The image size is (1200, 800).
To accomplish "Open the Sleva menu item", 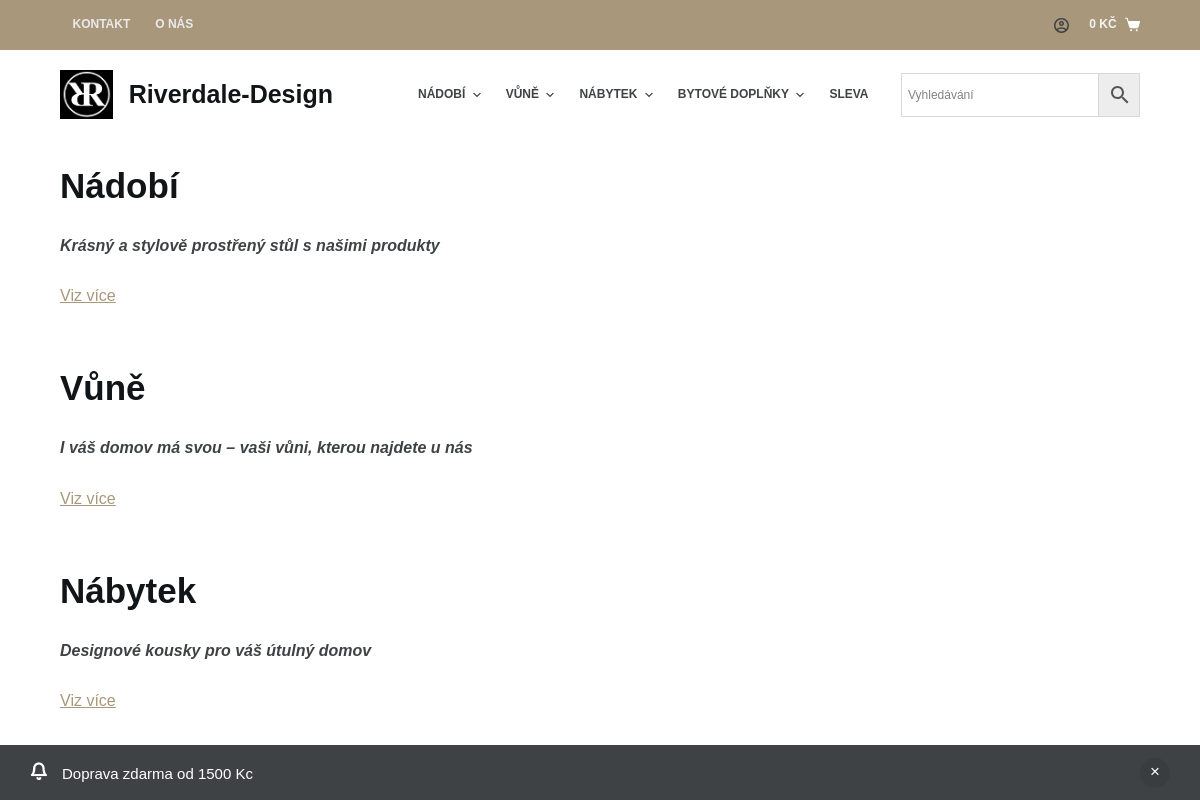I will click(x=848, y=94).
